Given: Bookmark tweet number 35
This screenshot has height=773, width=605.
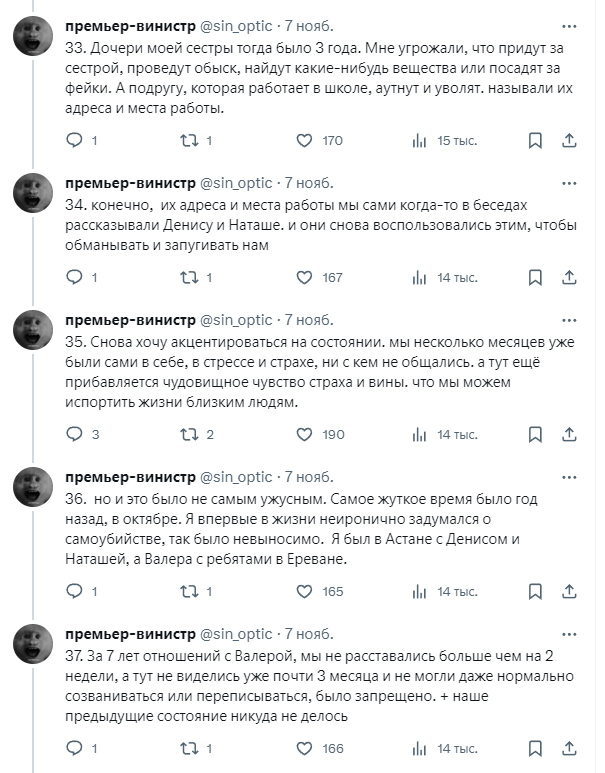Looking at the screenshot, I should (535, 434).
